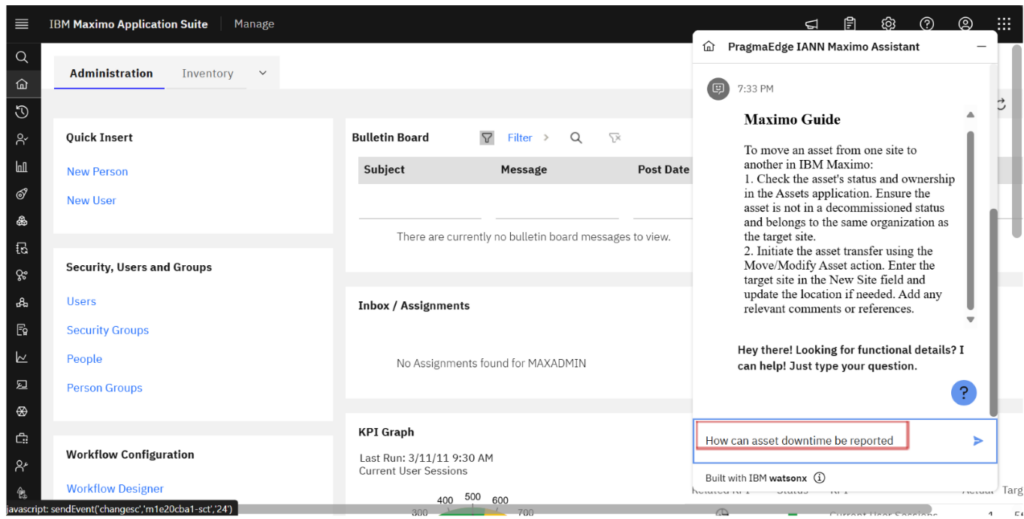The width and height of the screenshot is (1024, 519).
Task: Expand the tab list chevron beside Inventory
Action: tap(263, 73)
